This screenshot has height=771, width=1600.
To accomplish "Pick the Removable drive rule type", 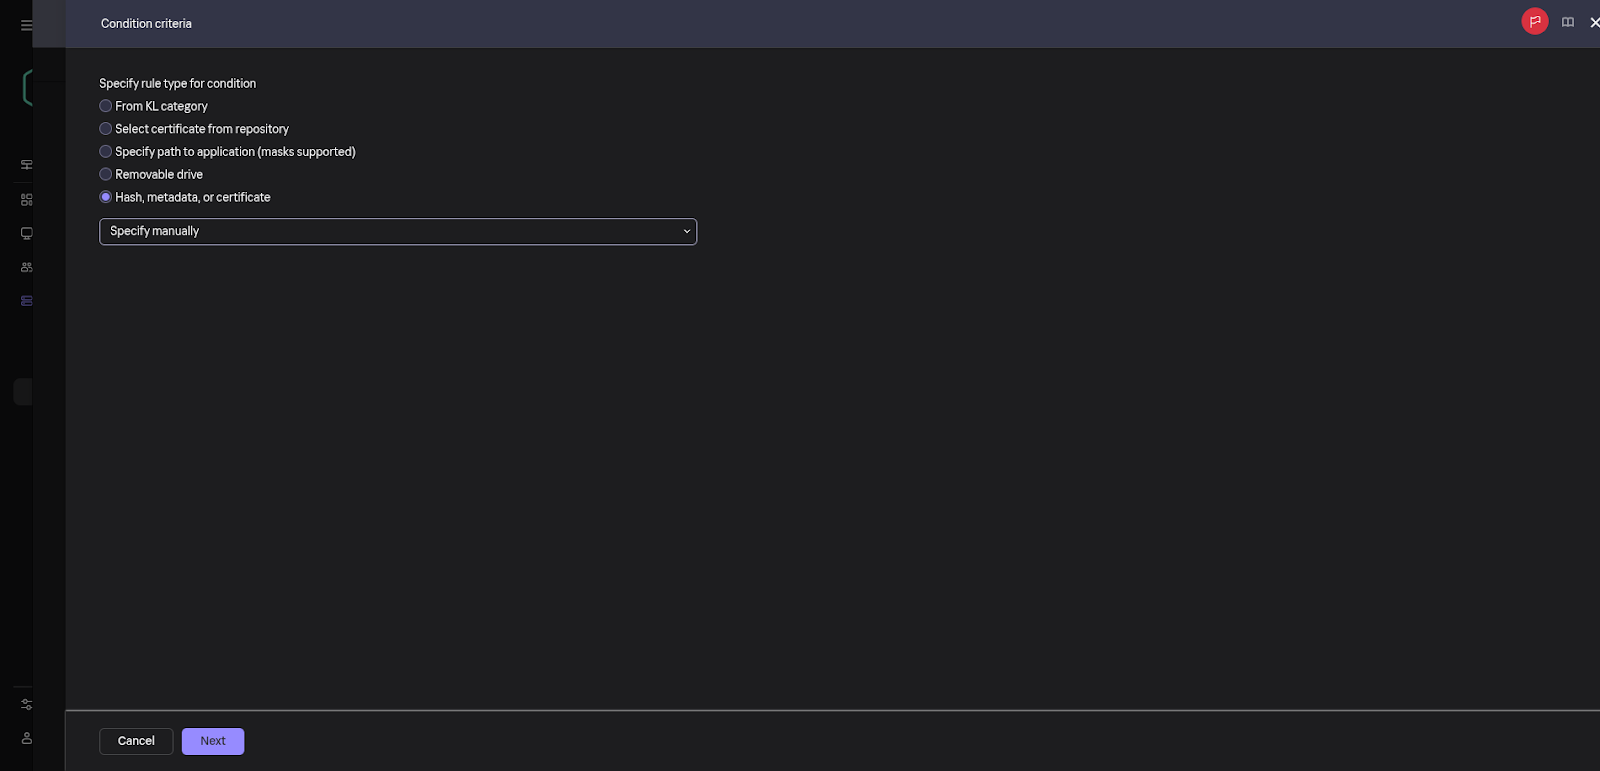I will click(106, 175).
